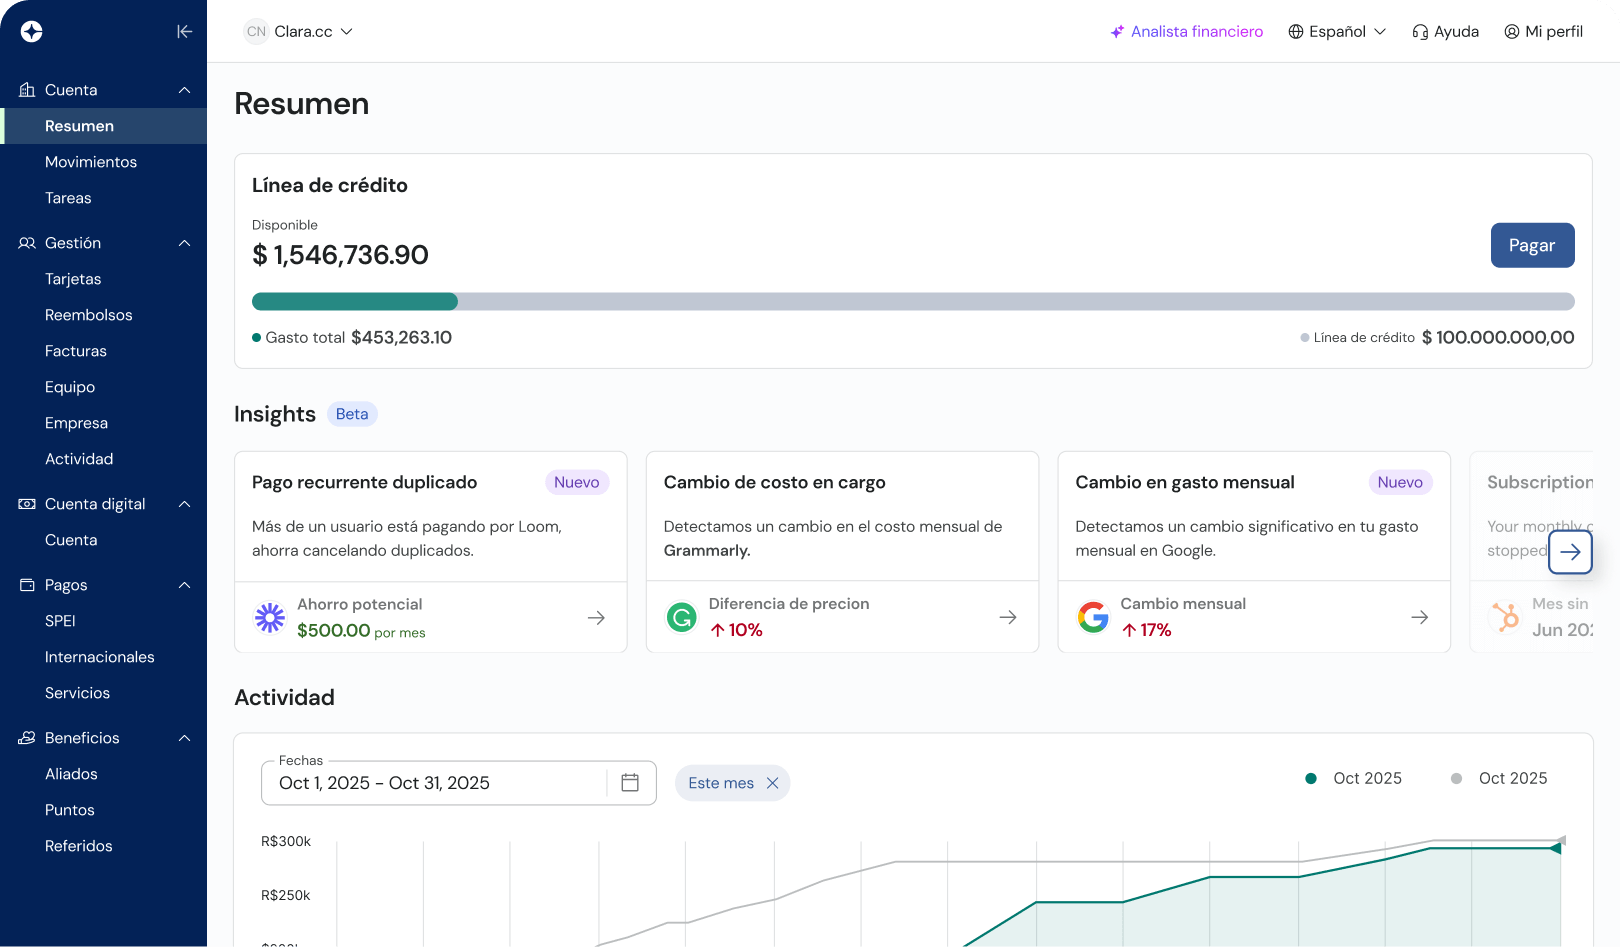Collapse the Pagos section in the sidebar

[184, 585]
